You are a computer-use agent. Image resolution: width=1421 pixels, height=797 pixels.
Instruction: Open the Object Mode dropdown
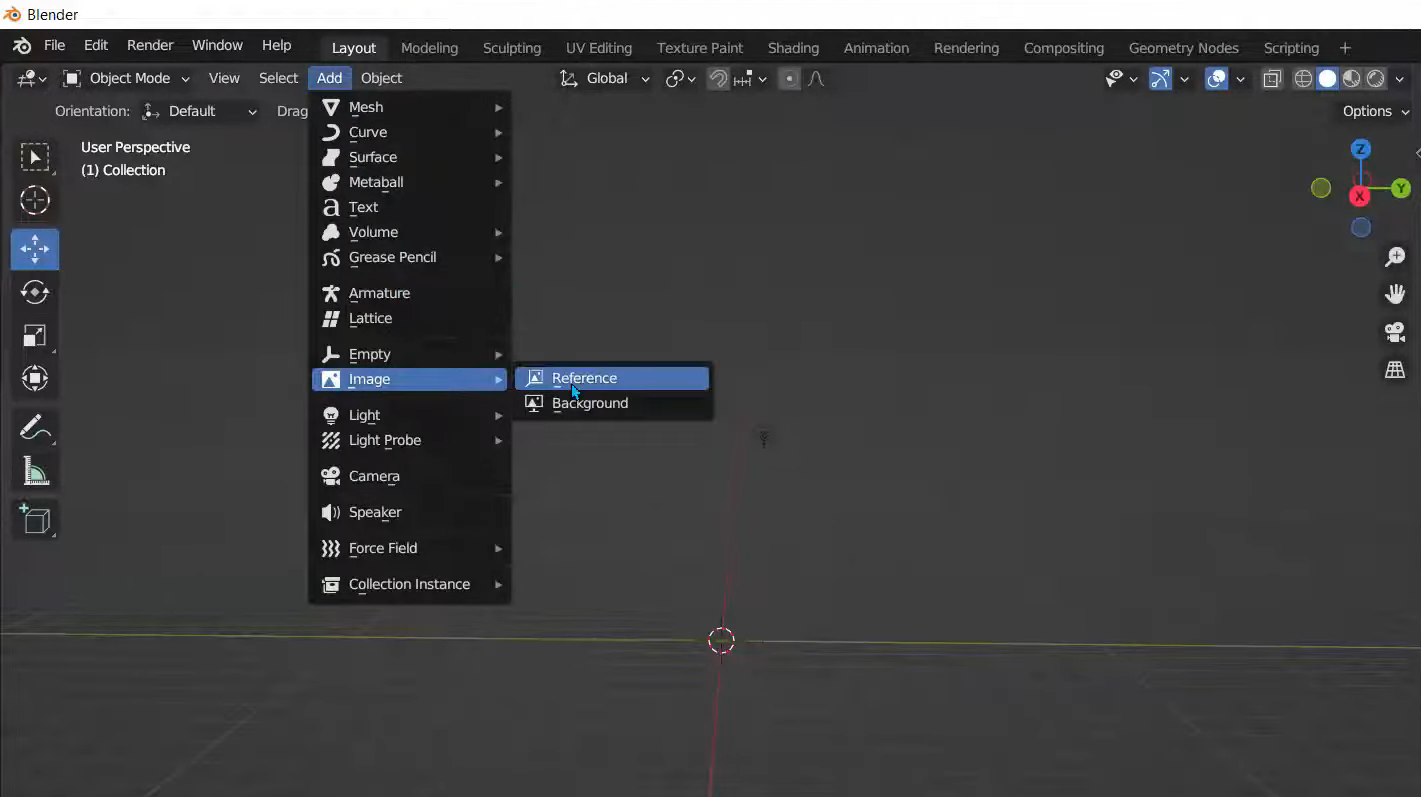(x=127, y=78)
